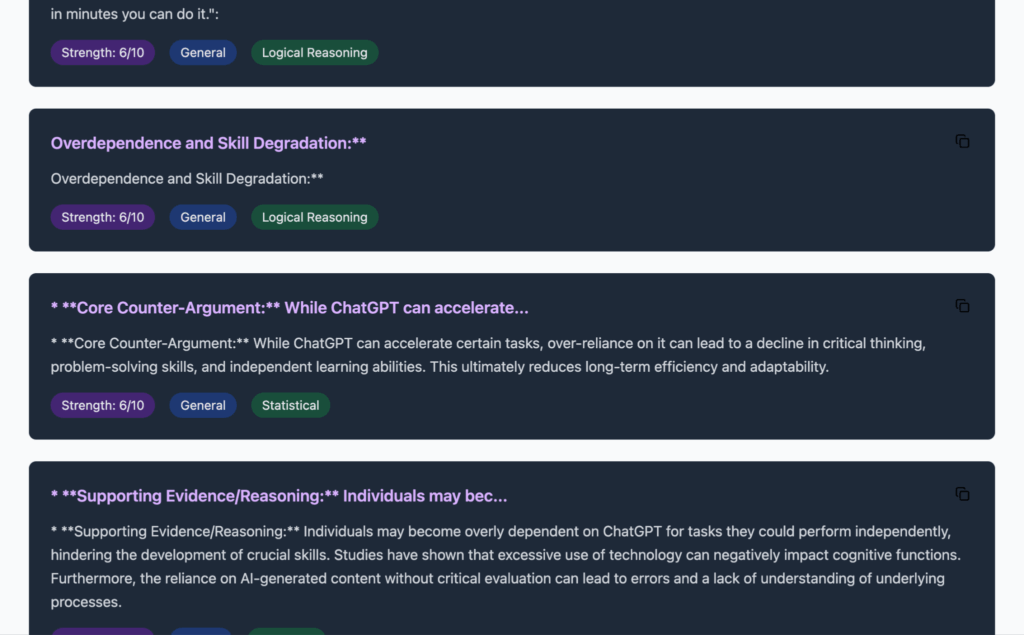Viewport: 1024px width, 635px height.
Task: Select Logical Reasoning tag under Overdependence card
Action: click(314, 217)
